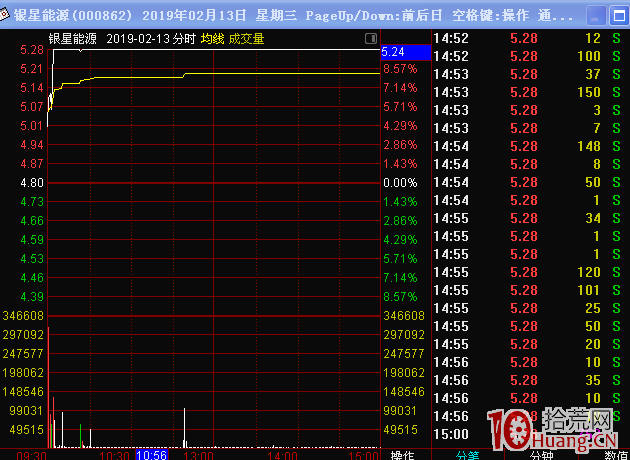Click the 10:30 time axis label

(115, 456)
